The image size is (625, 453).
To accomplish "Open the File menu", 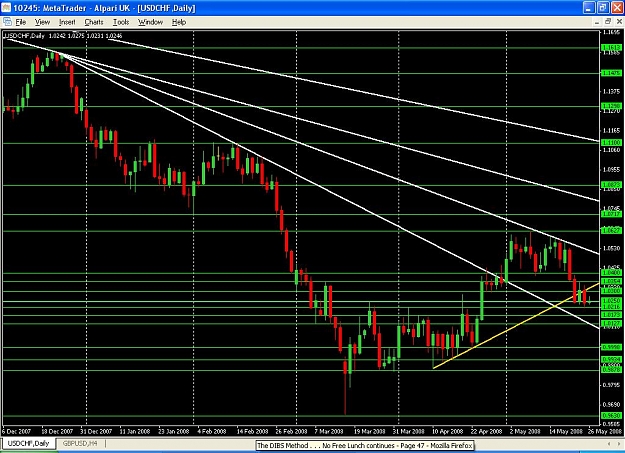I will coord(20,22).
